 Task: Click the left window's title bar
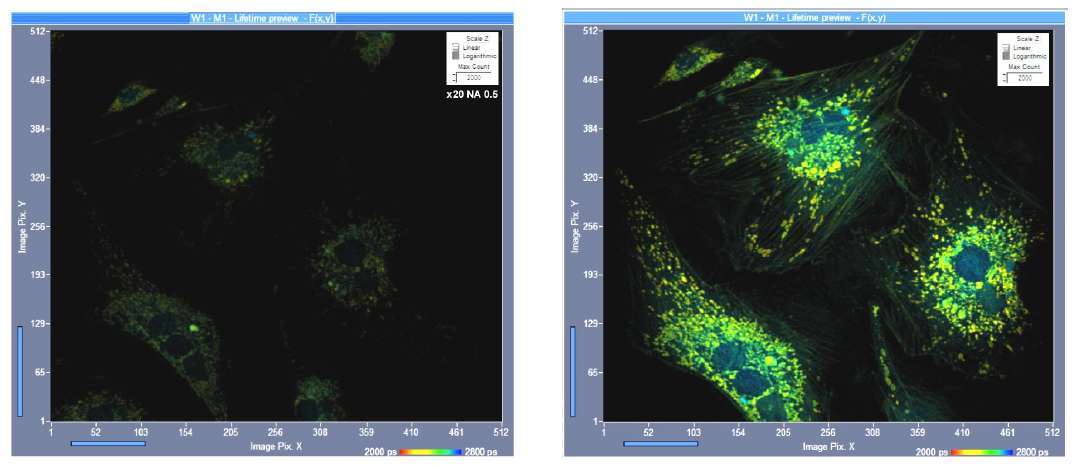pos(261,17)
